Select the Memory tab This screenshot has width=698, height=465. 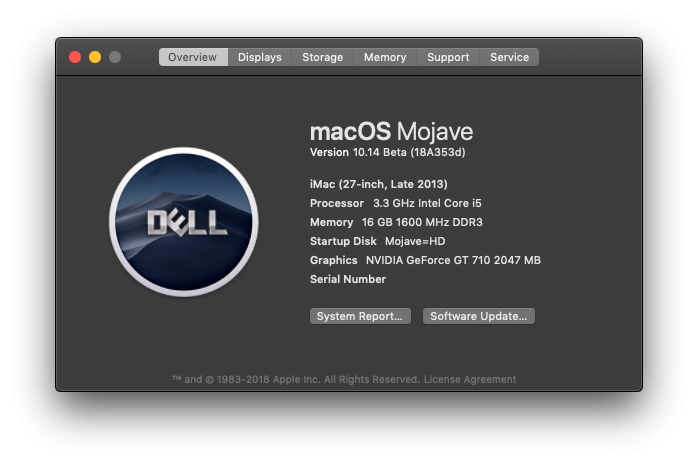[385, 57]
